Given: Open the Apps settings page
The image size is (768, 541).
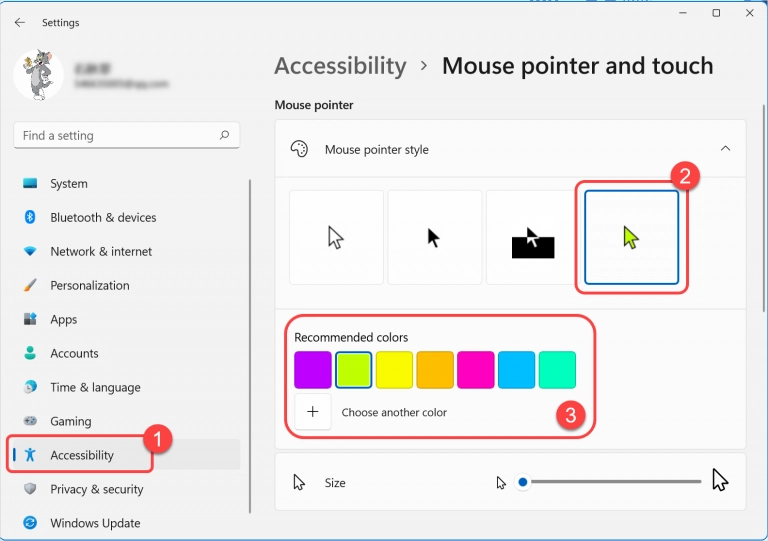Looking at the screenshot, I should click(x=126, y=319).
